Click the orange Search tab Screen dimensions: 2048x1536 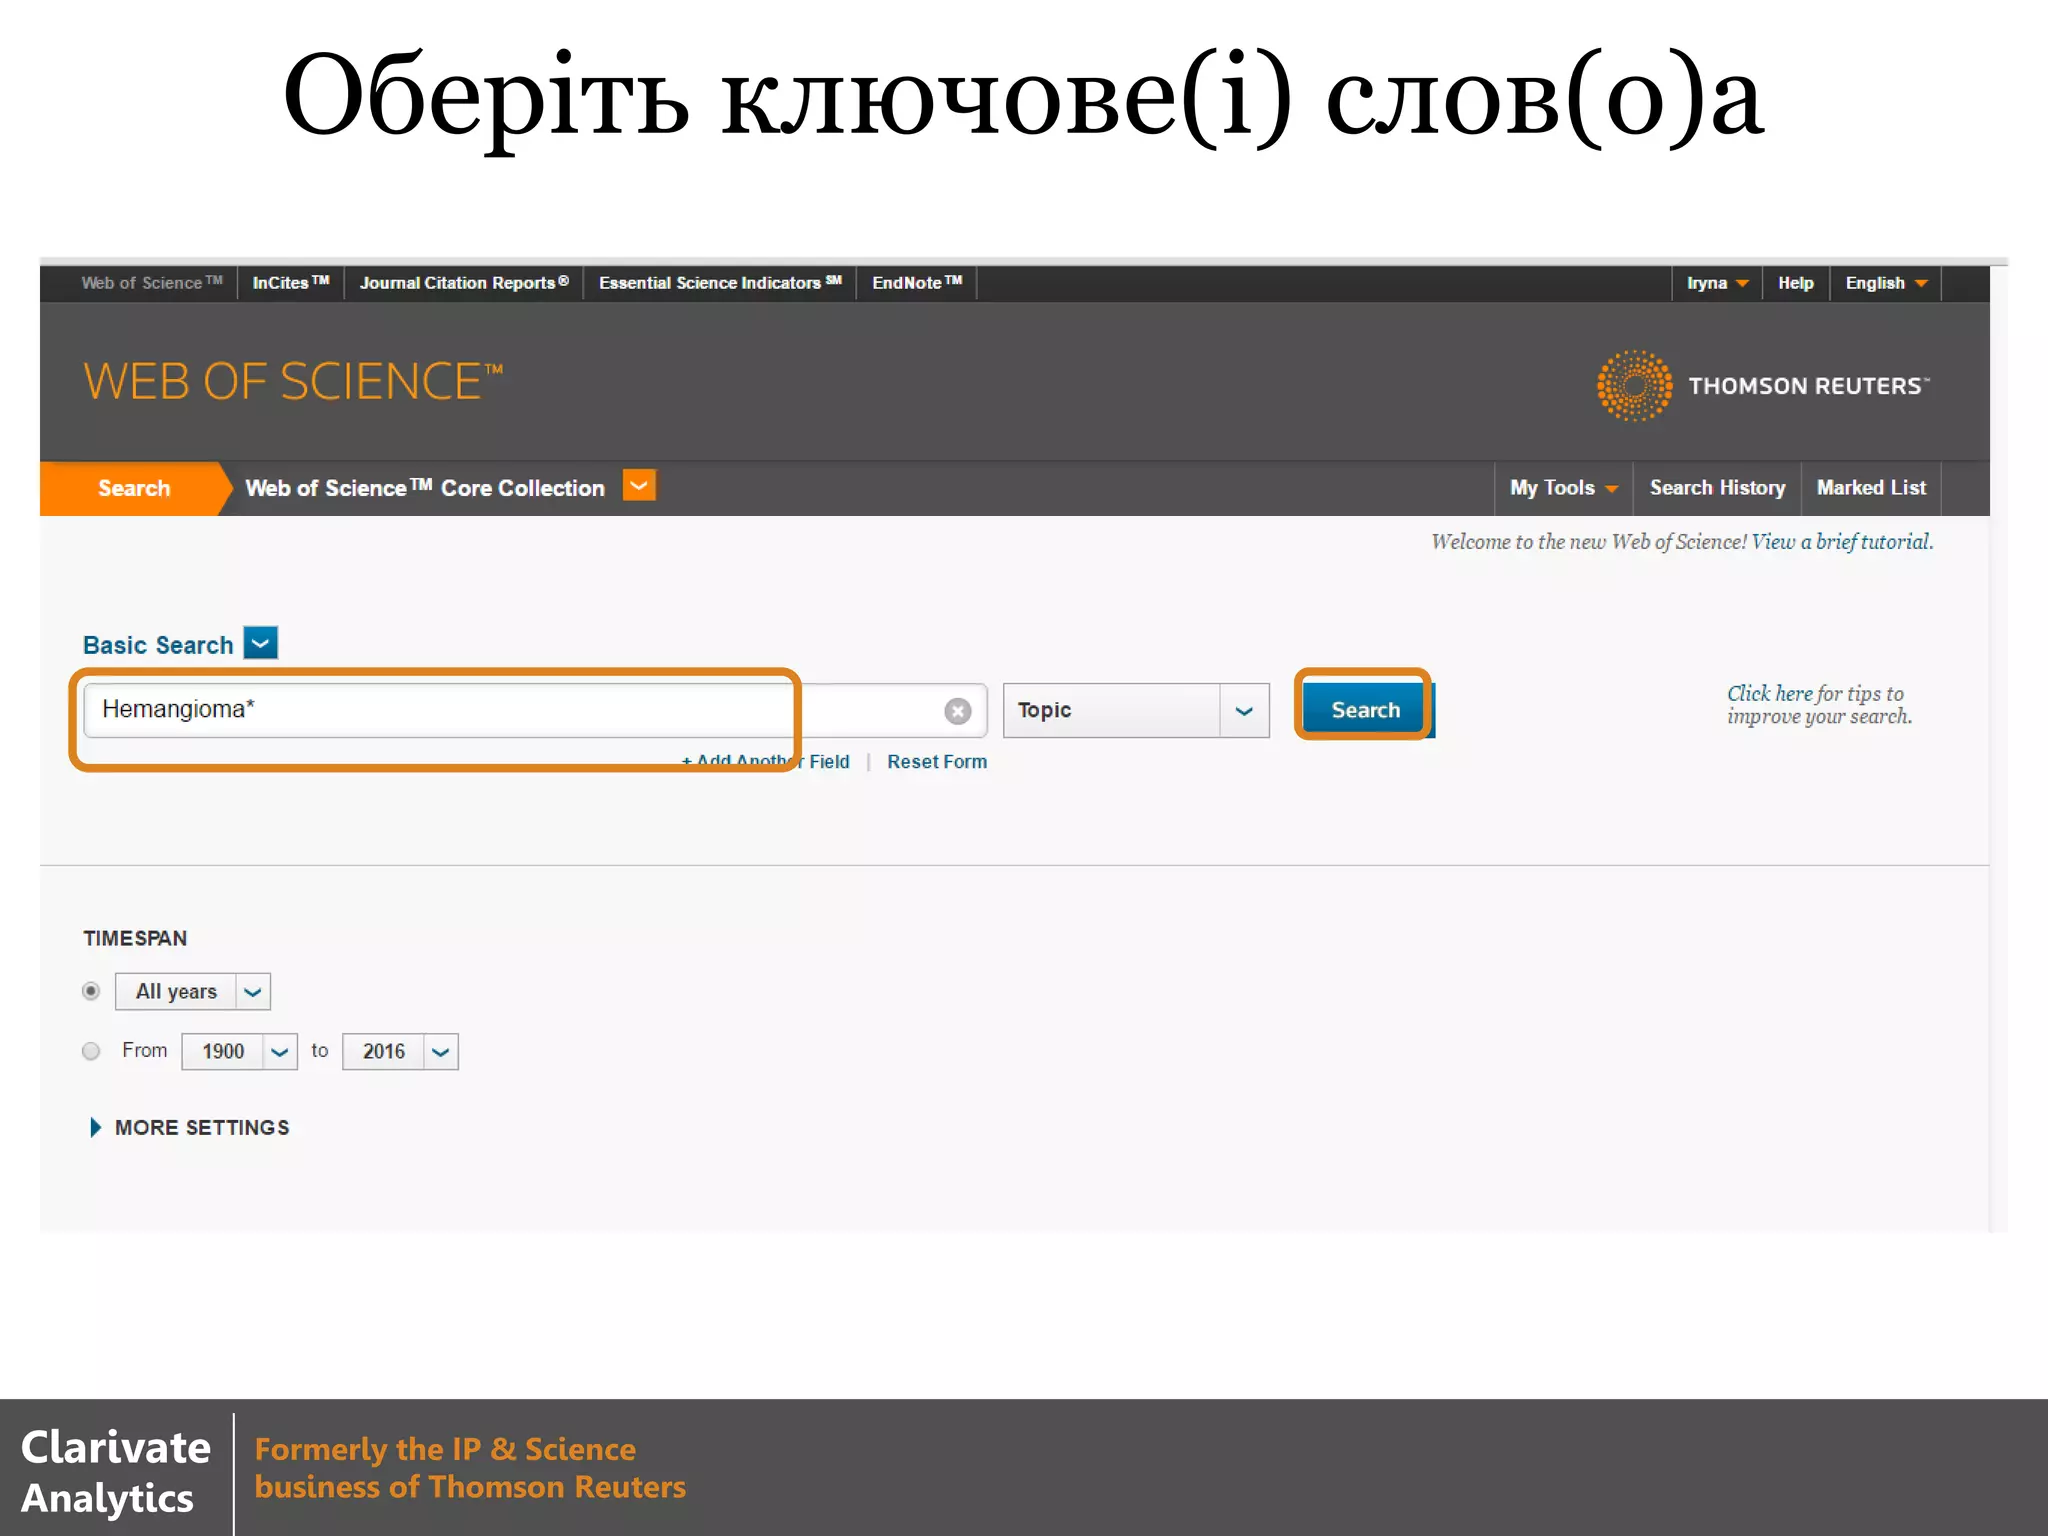point(134,488)
